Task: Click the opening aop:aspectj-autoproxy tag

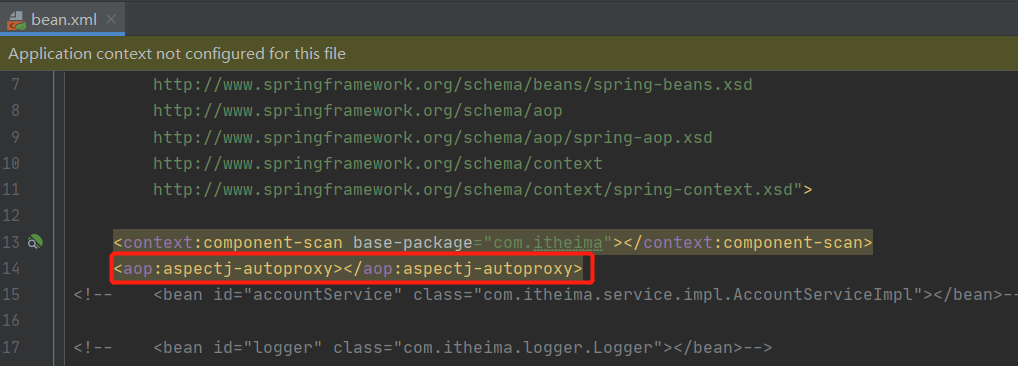Action: (x=228, y=269)
